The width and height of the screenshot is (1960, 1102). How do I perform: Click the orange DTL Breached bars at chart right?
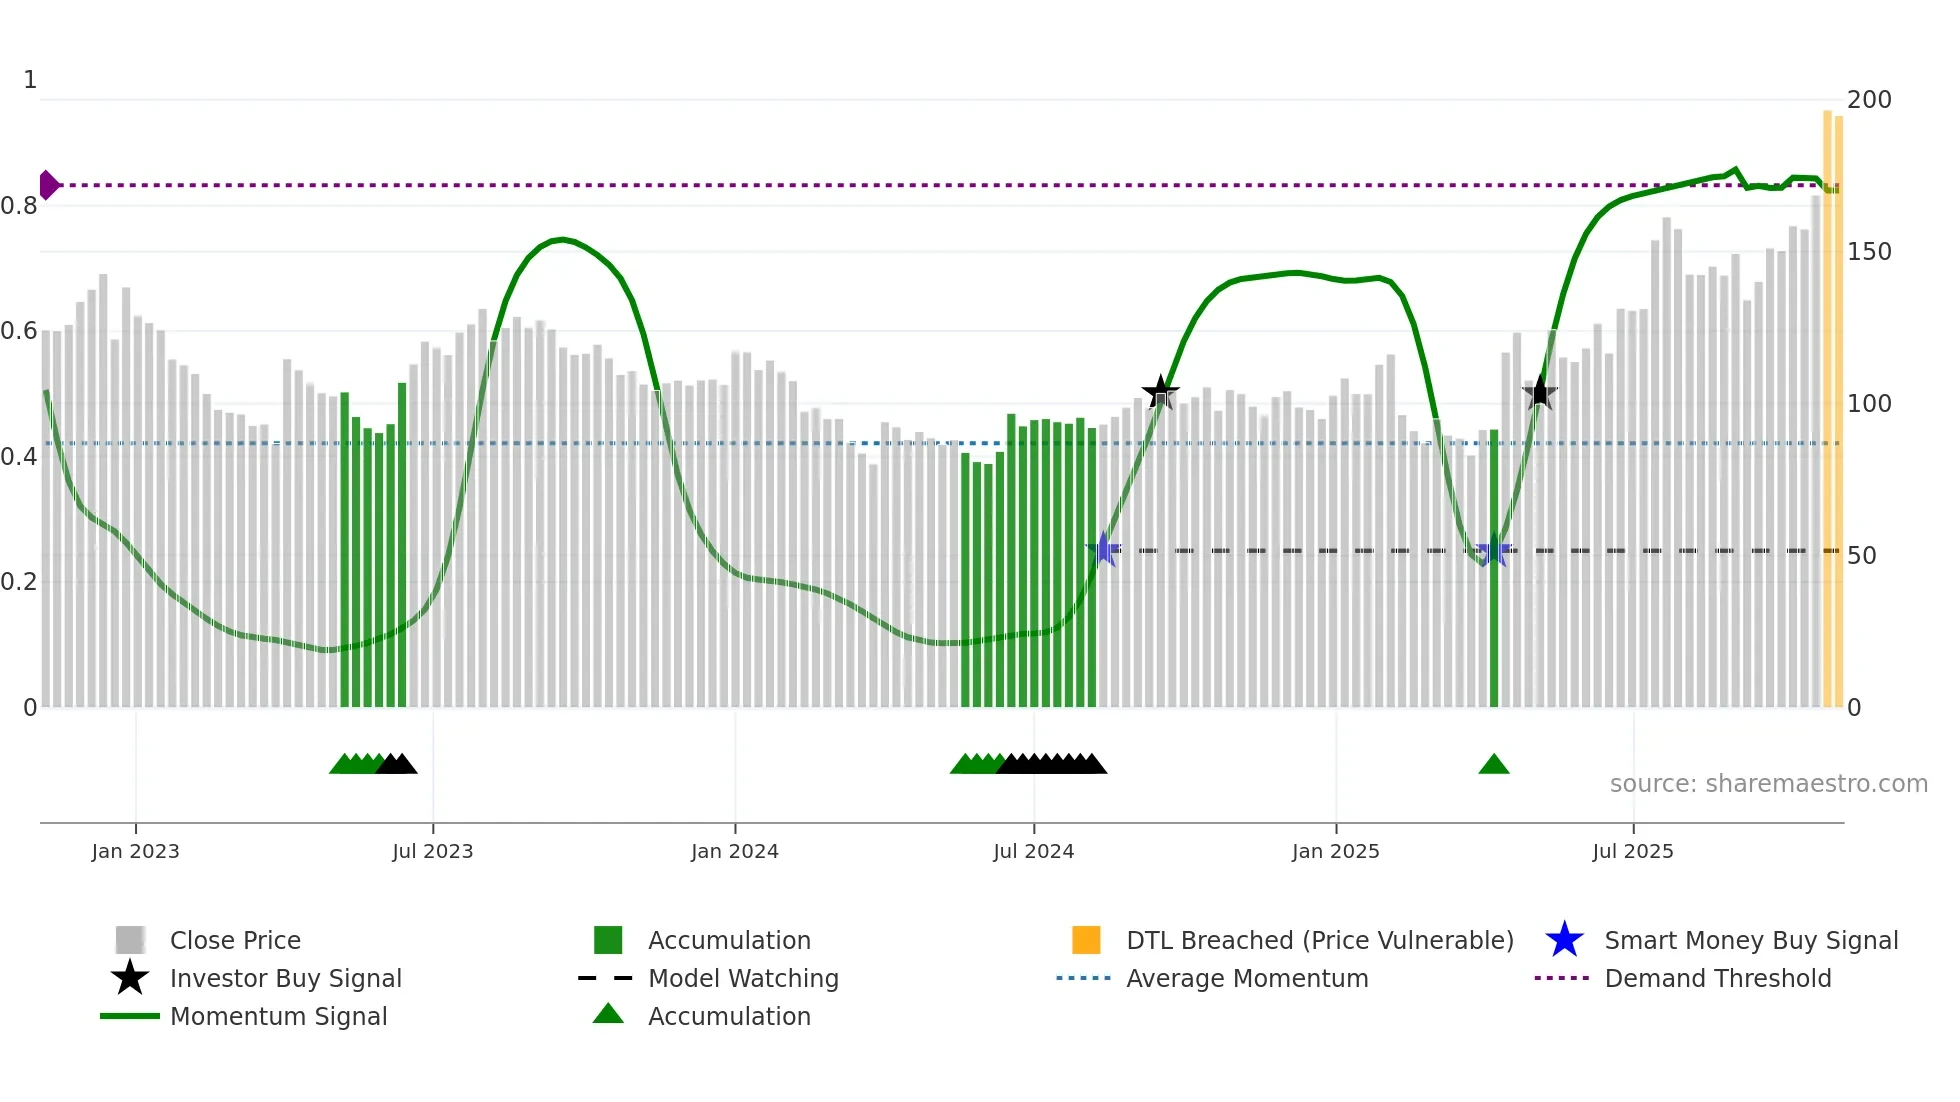[x=1832, y=400]
